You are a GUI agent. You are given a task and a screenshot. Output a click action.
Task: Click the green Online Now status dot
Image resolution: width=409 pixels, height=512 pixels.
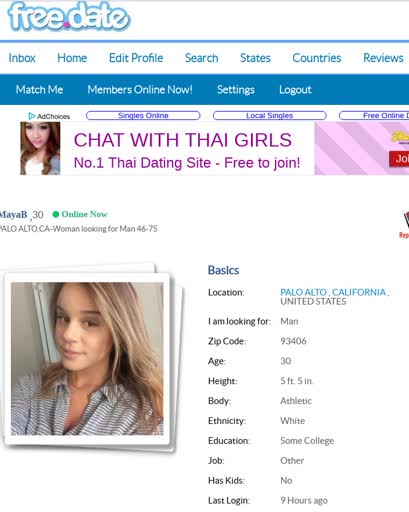point(56,214)
